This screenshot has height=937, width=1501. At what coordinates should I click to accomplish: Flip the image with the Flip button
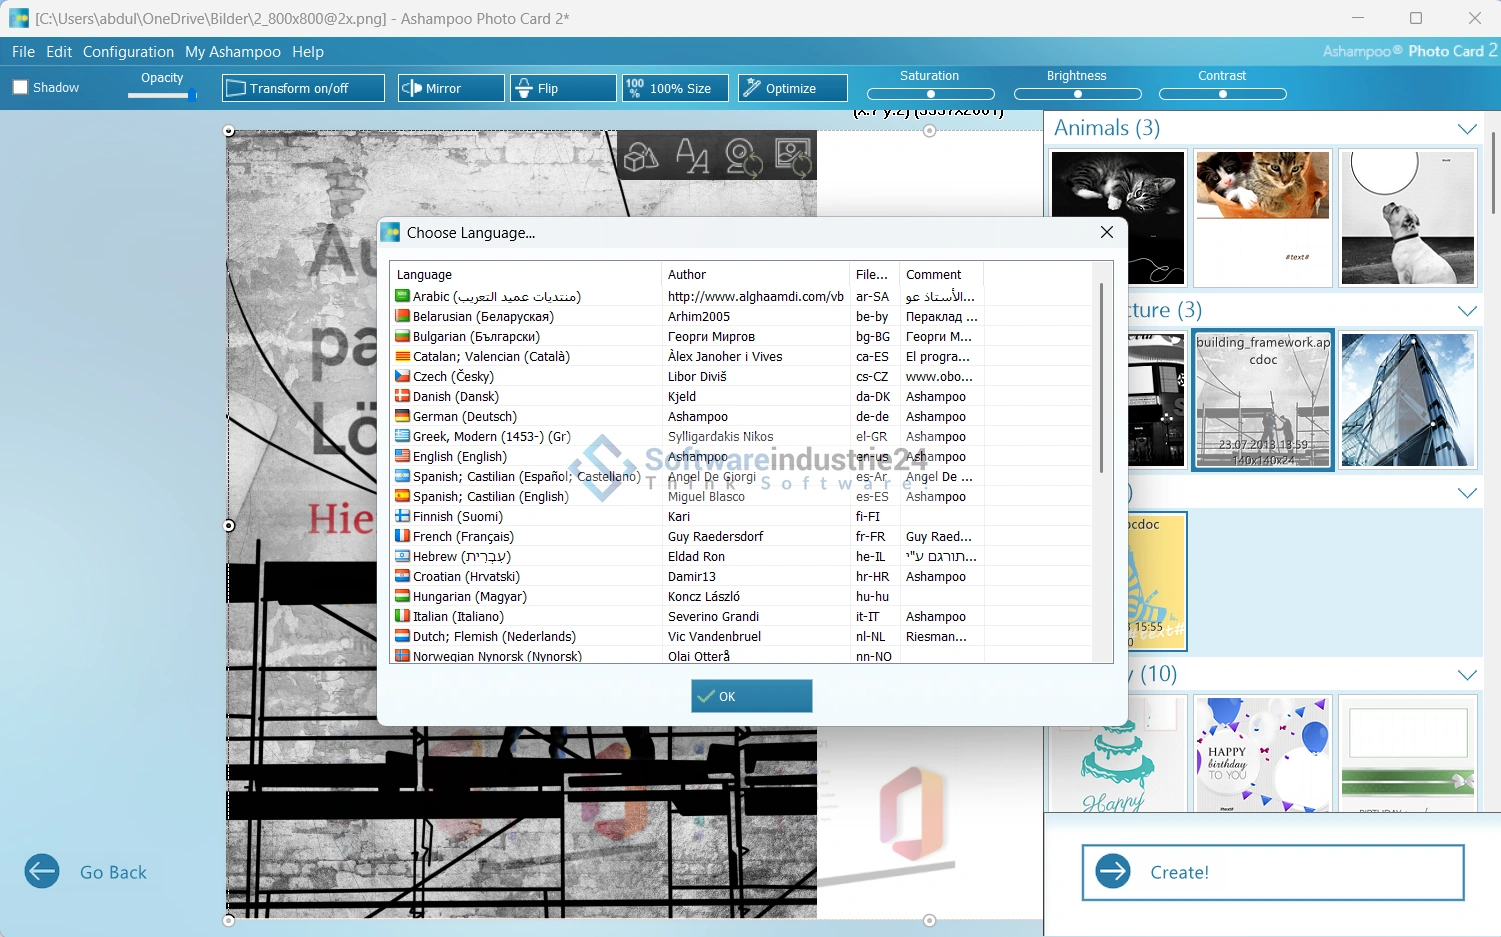click(x=563, y=88)
